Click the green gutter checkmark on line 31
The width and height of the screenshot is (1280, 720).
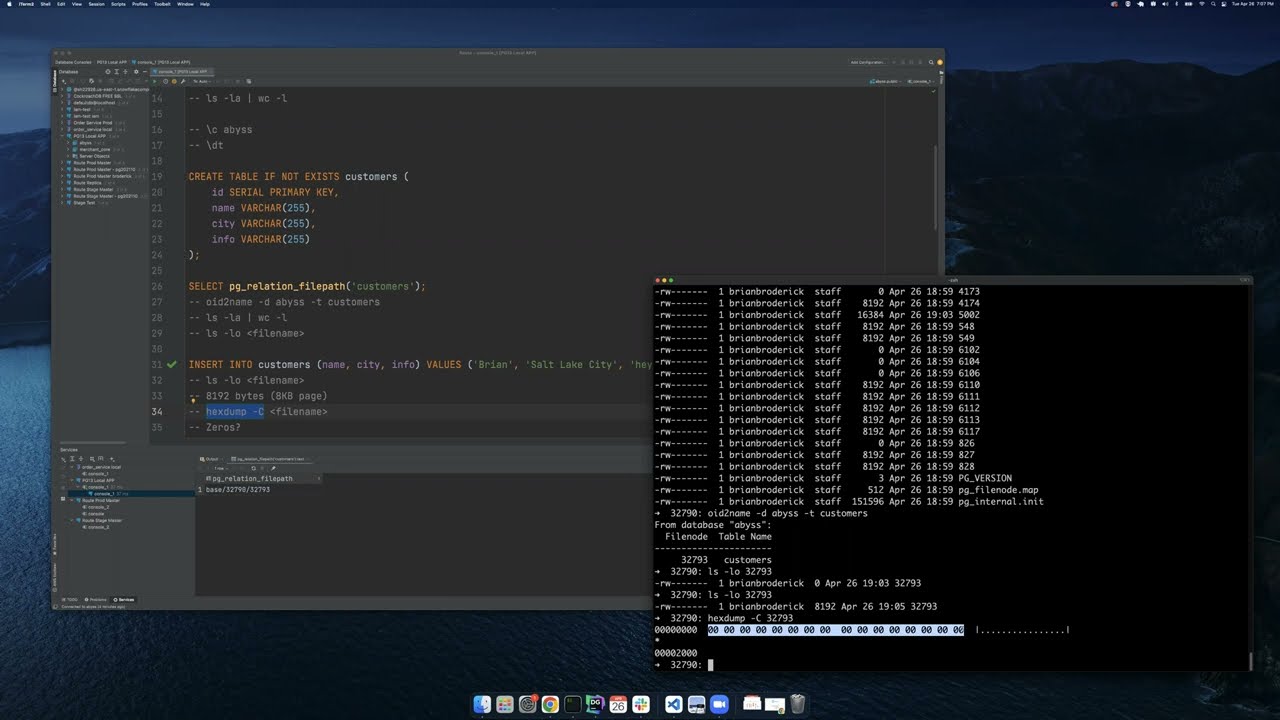[172, 365]
